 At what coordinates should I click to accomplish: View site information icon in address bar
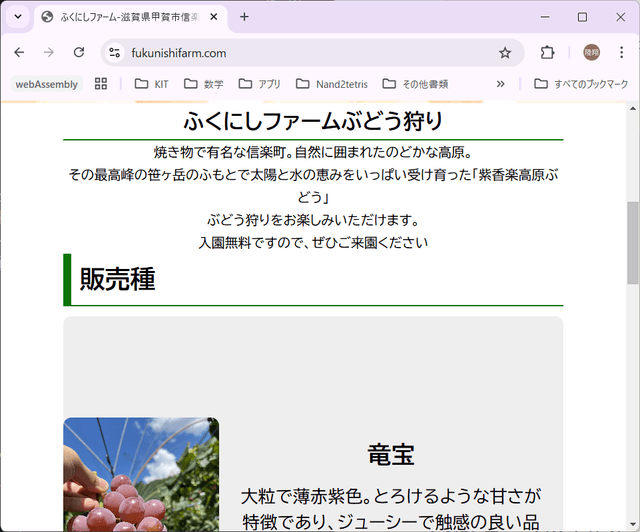click(115, 53)
